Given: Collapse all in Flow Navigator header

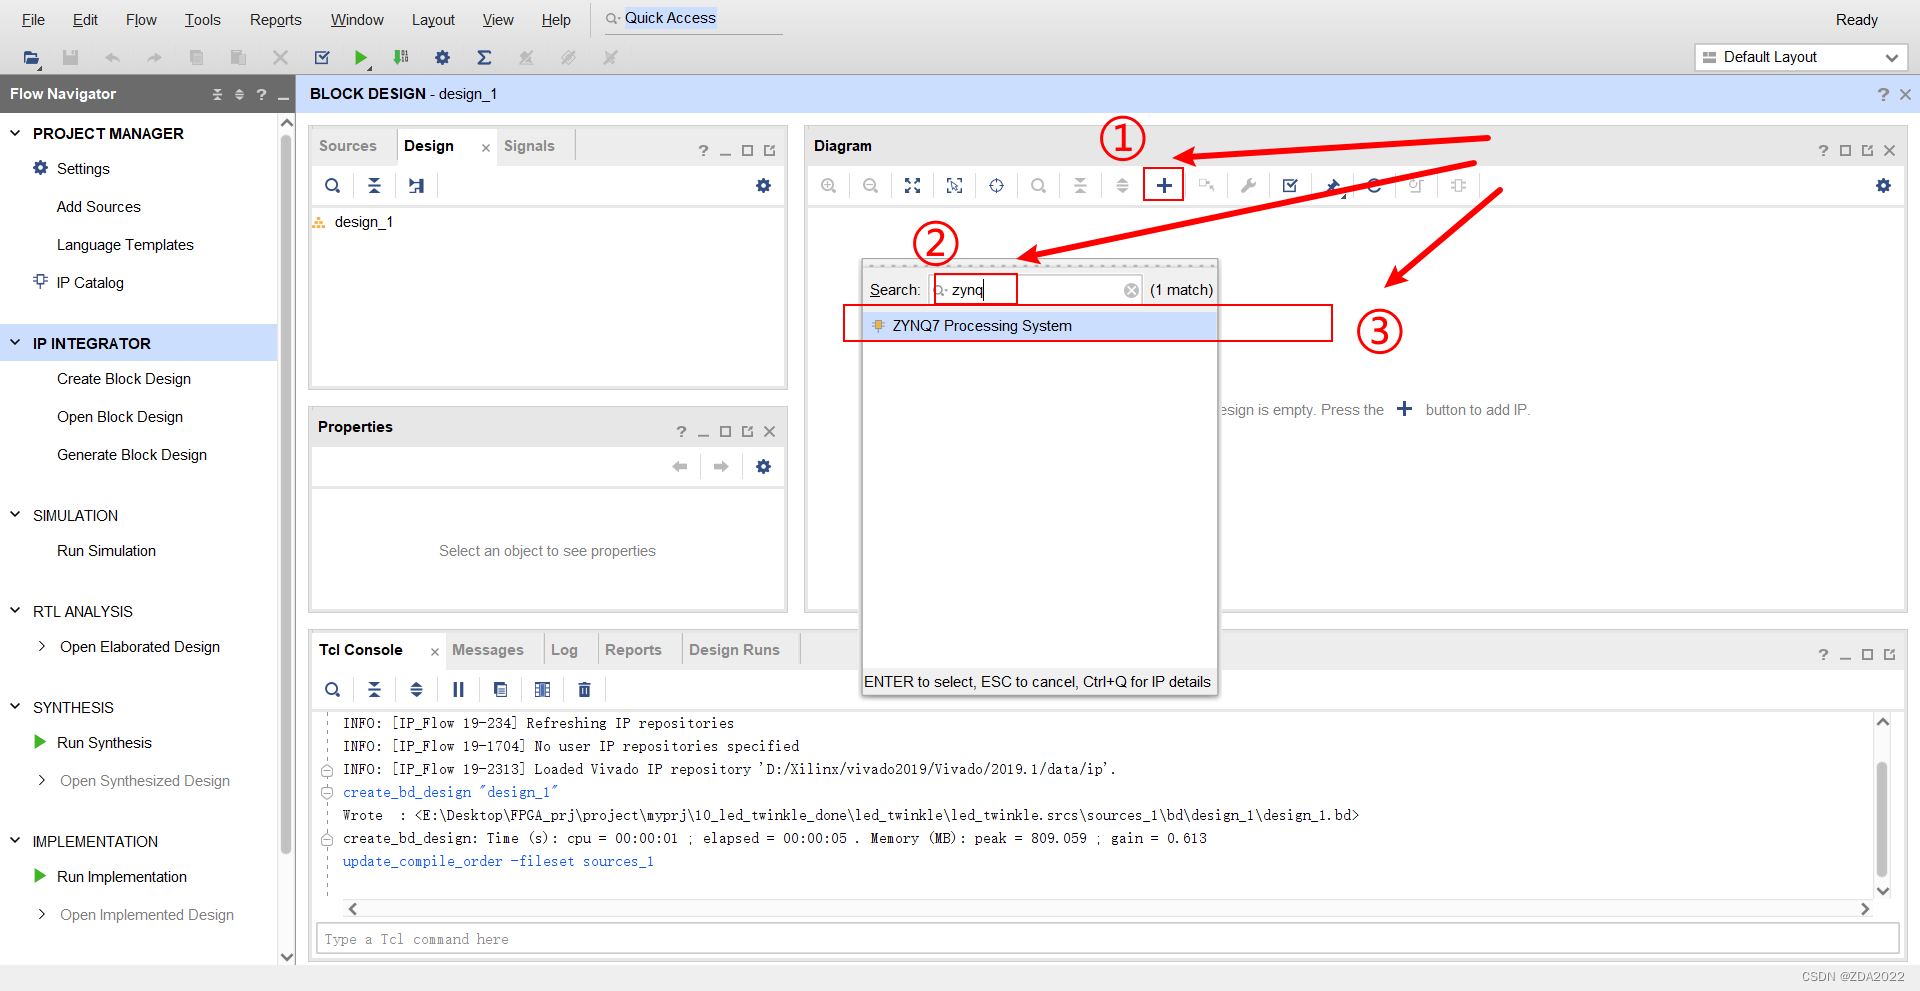Looking at the screenshot, I should pos(217,95).
